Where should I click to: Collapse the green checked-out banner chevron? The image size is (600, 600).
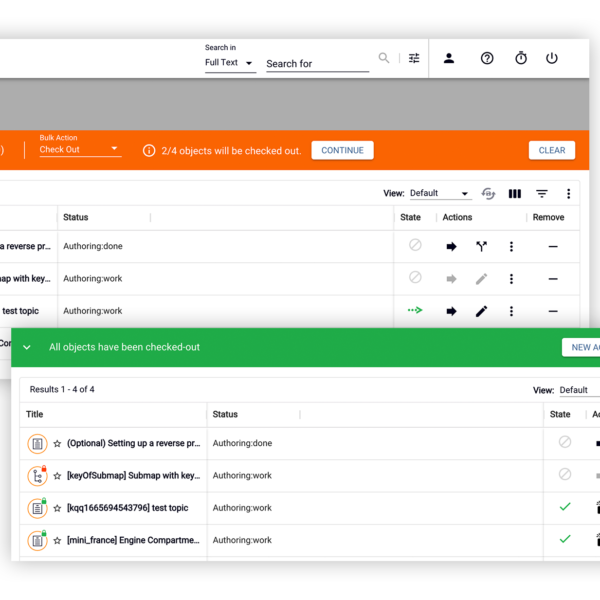pos(27,347)
